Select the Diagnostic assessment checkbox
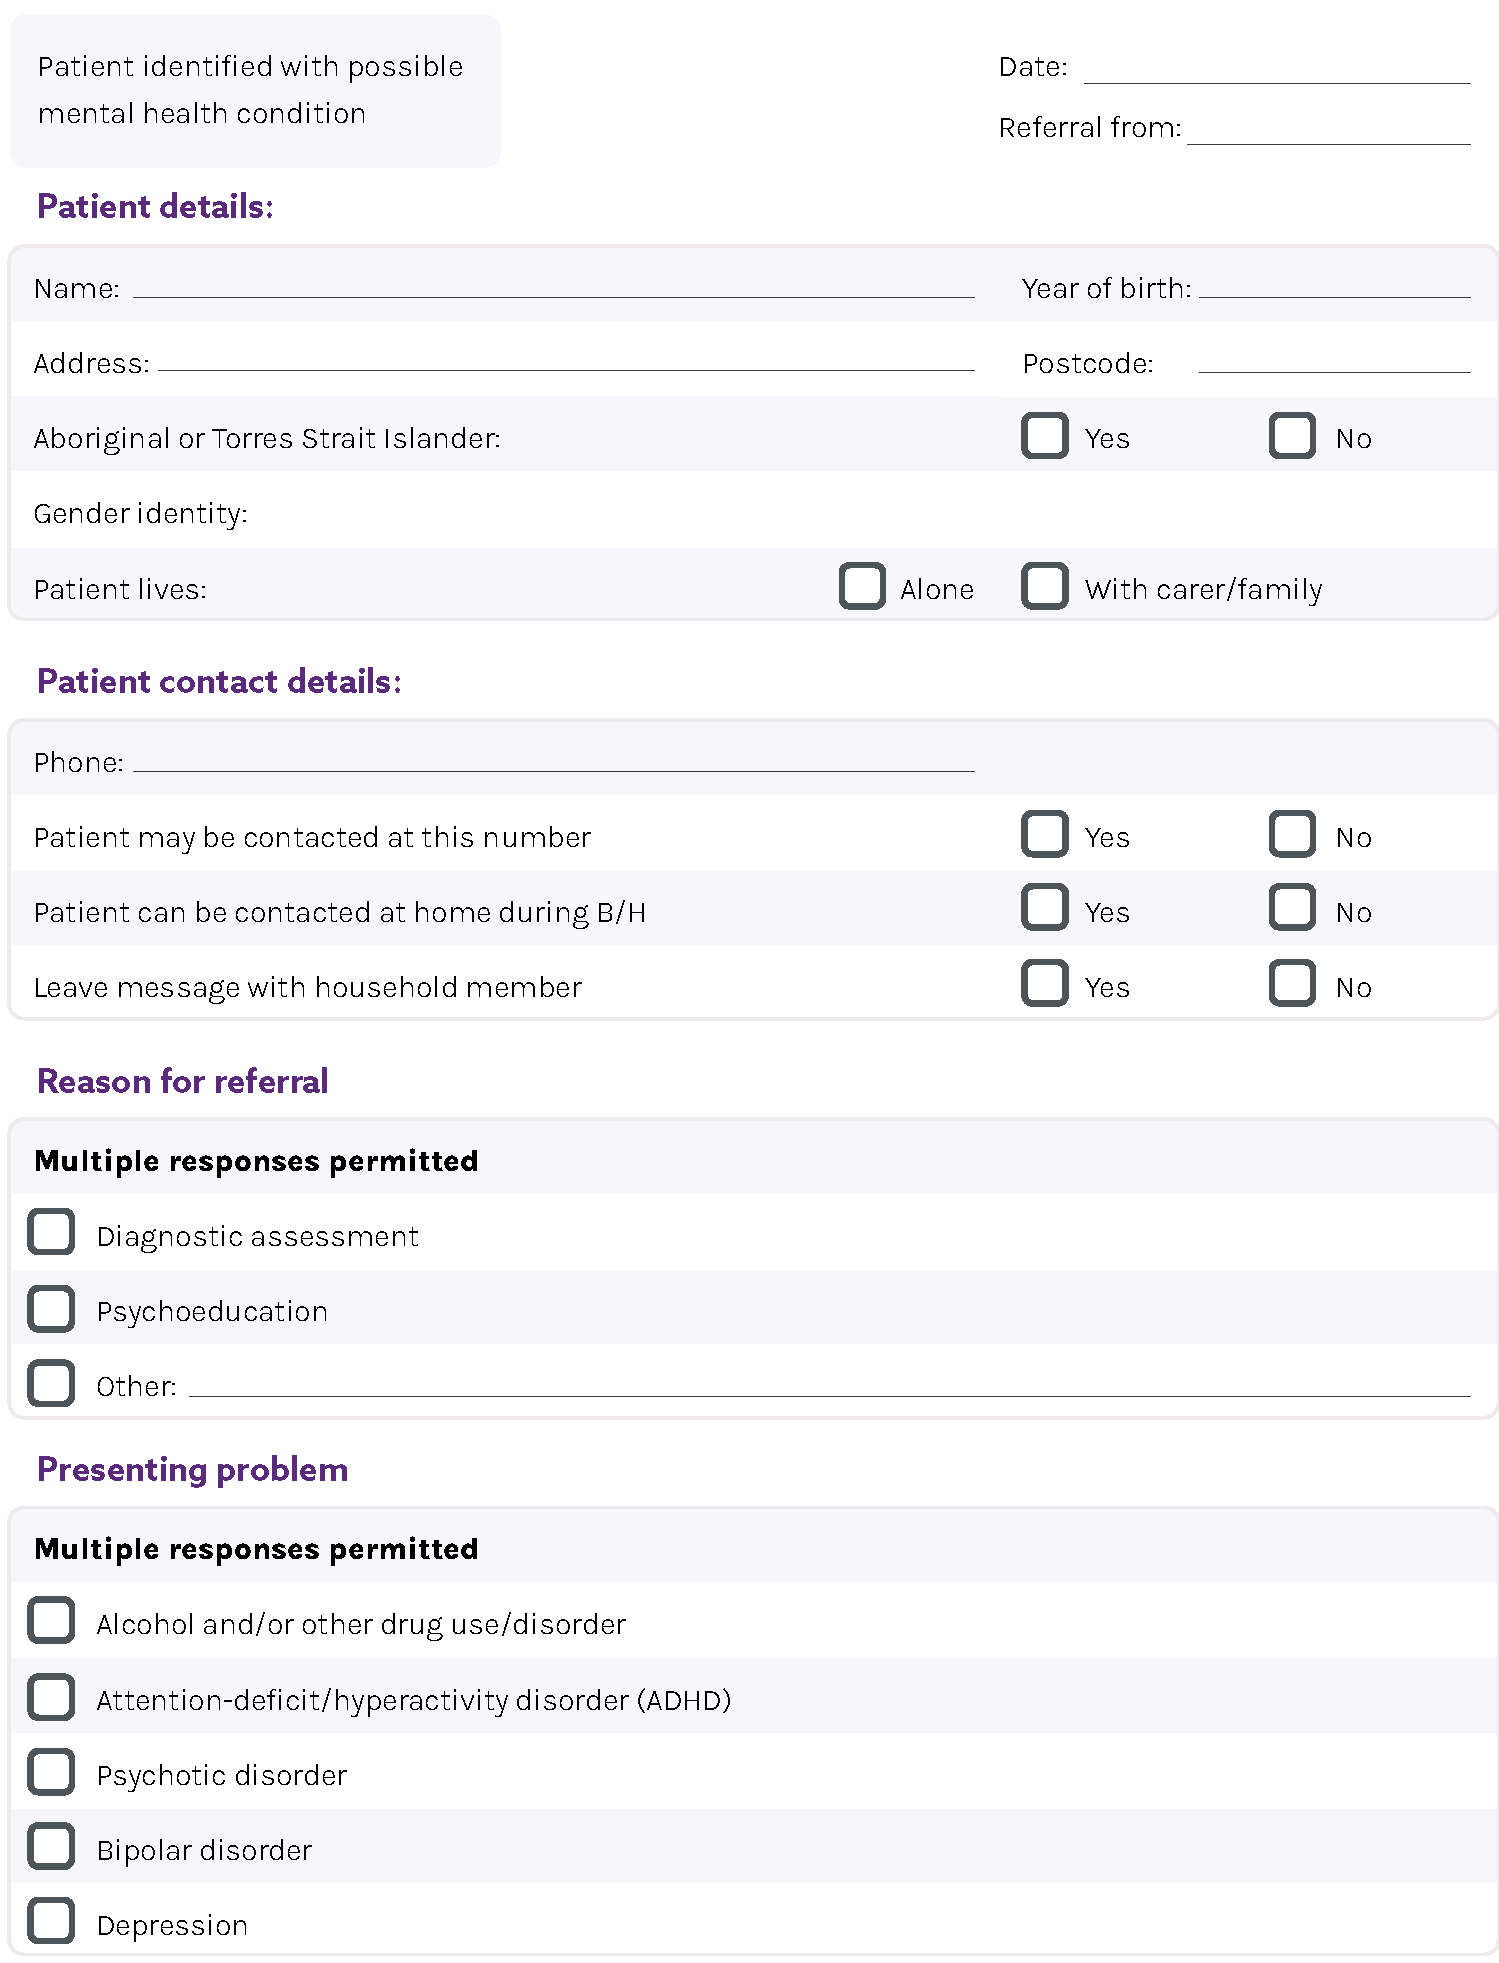Screen dimensions: 1499x1963 51,1232
